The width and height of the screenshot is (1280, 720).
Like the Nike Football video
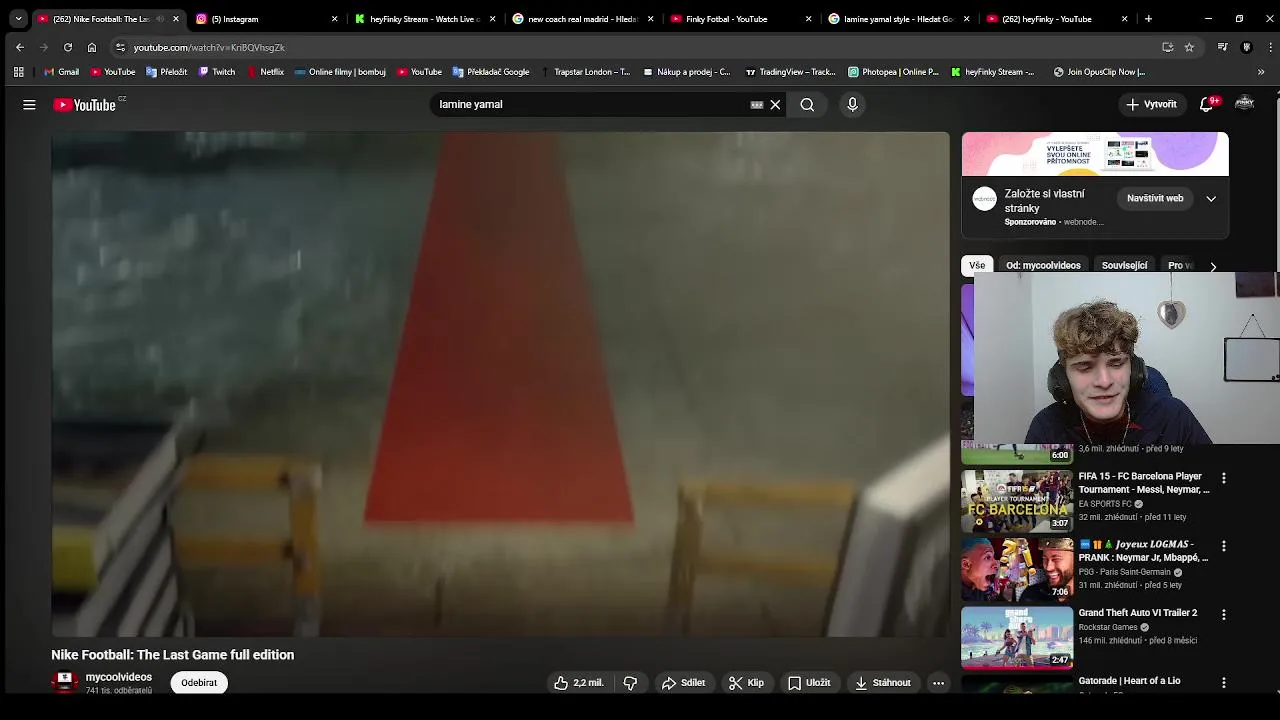[x=579, y=683]
